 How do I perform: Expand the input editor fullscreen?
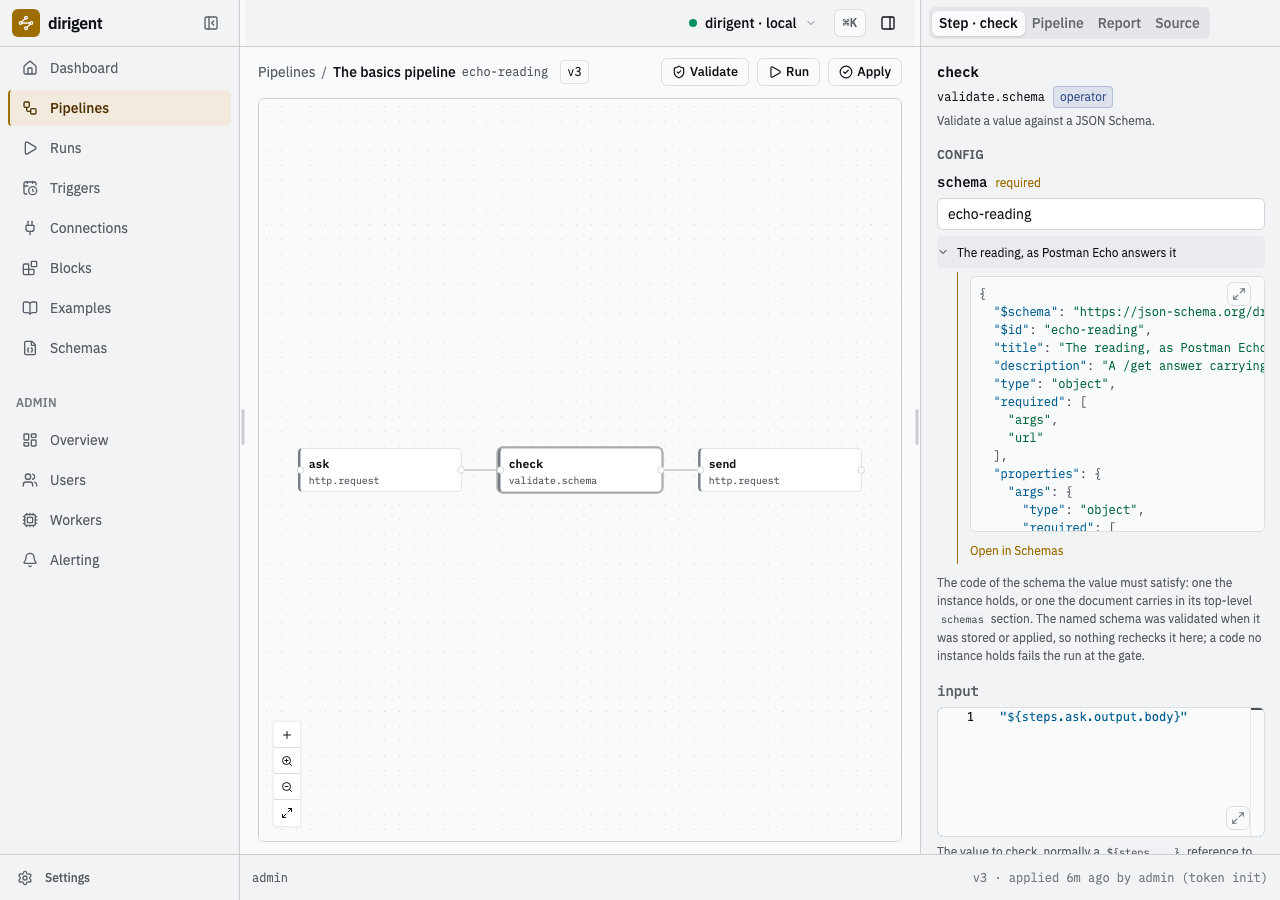1238,818
